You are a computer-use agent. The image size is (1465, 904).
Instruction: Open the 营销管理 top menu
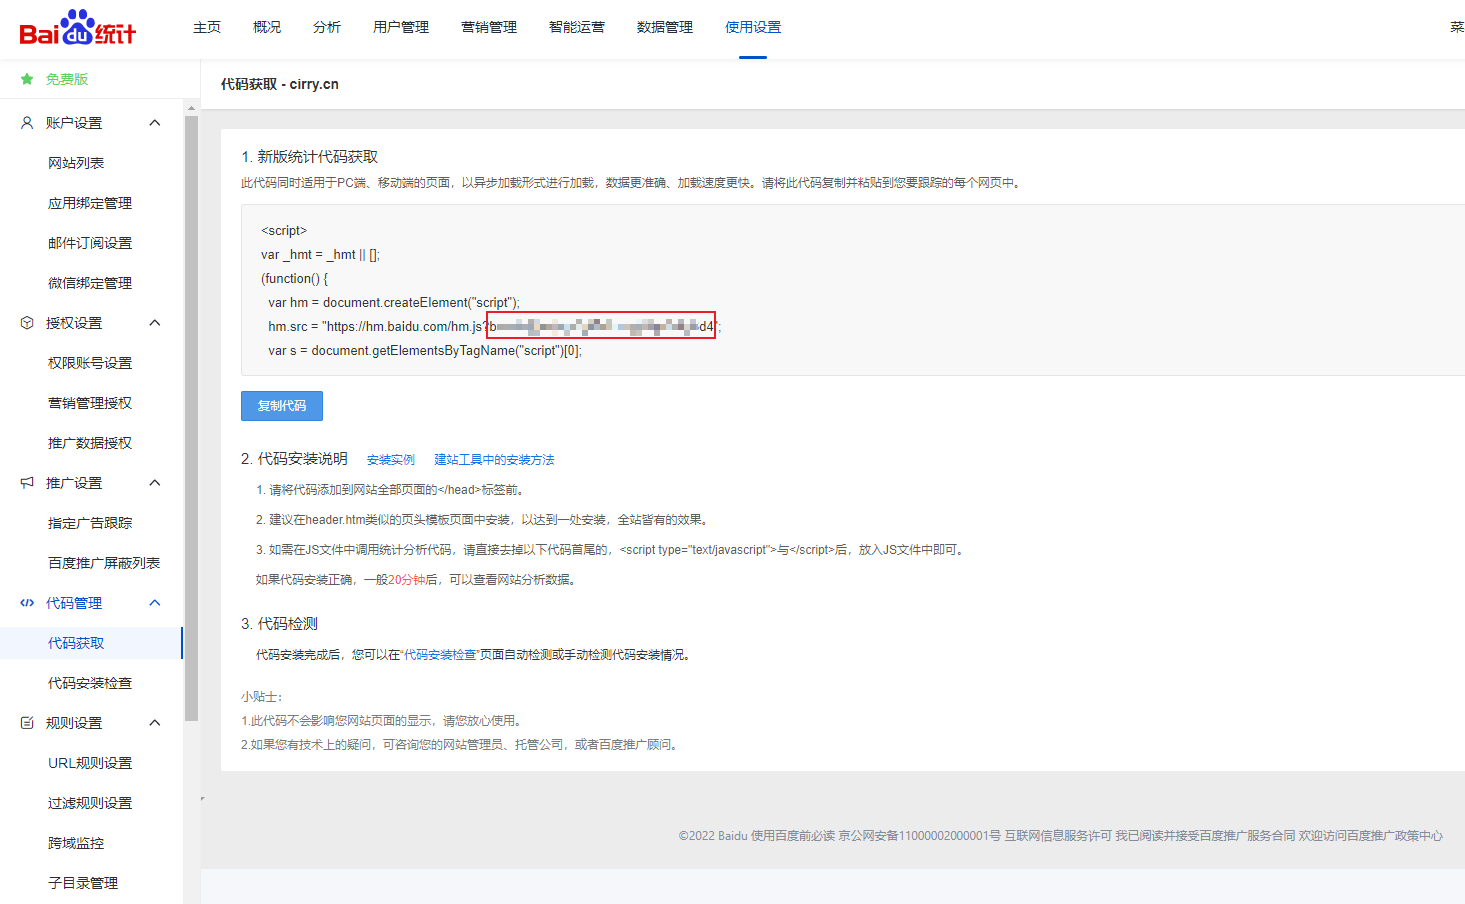click(488, 27)
